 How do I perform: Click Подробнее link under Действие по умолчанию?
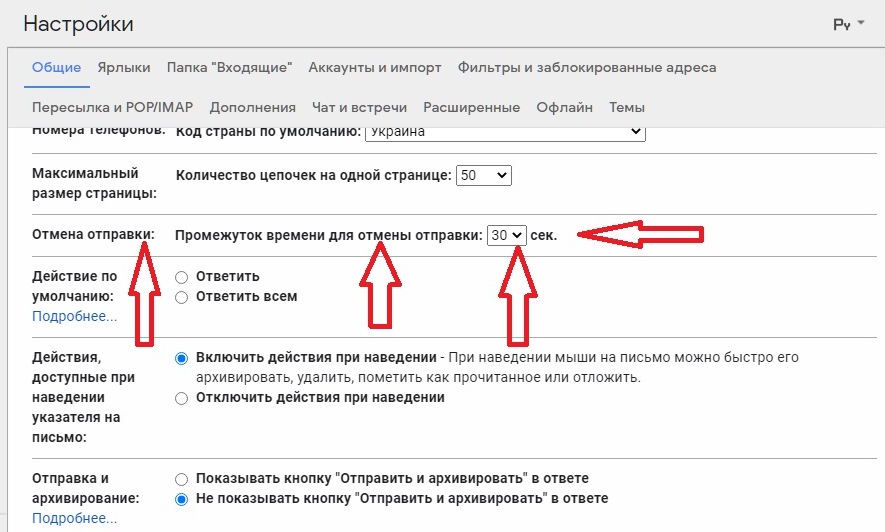click(x=74, y=316)
